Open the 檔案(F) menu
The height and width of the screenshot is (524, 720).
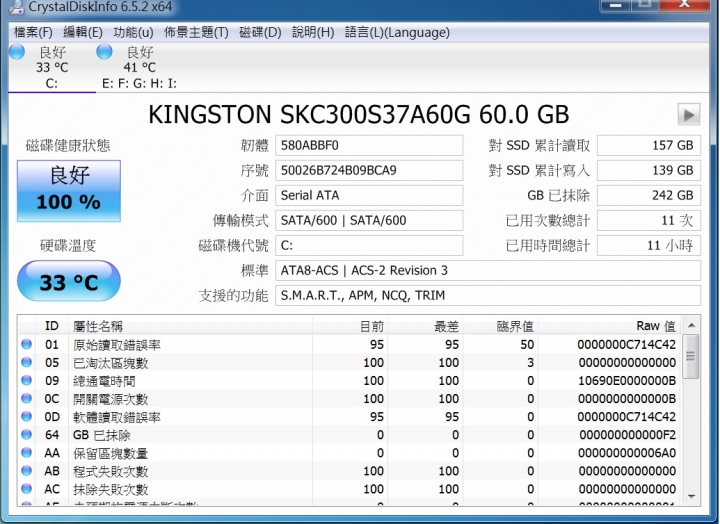click(33, 33)
